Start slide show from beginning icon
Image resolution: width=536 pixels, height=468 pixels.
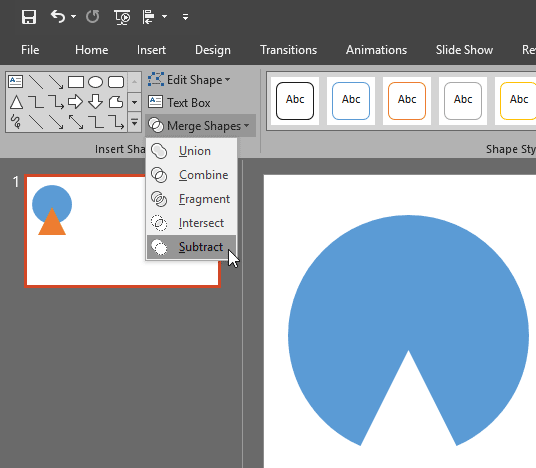pyautogui.click(x=122, y=17)
